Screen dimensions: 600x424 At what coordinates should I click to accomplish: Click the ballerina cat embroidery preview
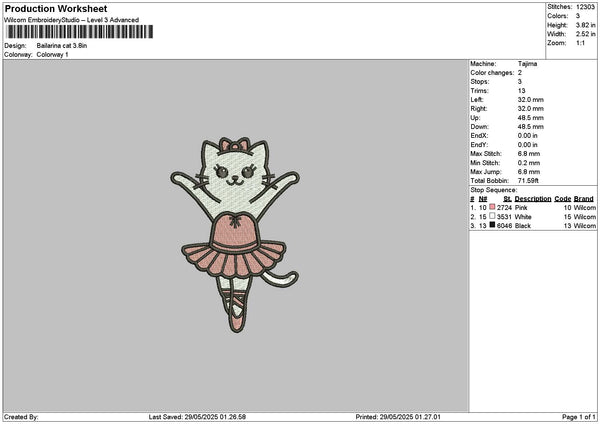click(235, 235)
